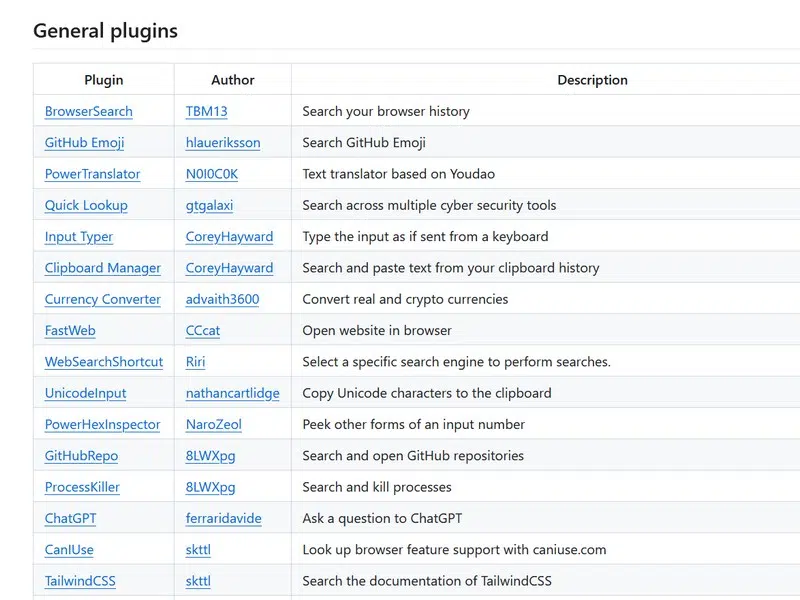Image resolution: width=800 pixels, height=600 pixels.
Task: Open advaith3600's author profile
Action: click(222, 299)
